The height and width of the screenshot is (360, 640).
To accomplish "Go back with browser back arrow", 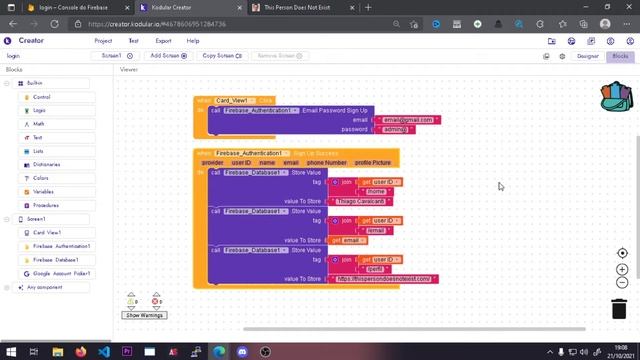I will [13, 24].
